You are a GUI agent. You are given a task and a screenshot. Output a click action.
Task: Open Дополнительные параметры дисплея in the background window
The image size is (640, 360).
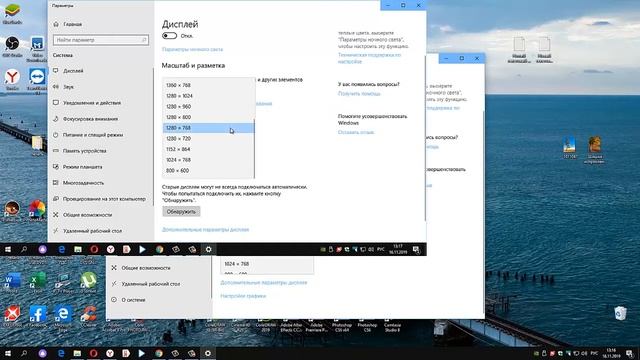pyautogui.click(x=264, y=282)
